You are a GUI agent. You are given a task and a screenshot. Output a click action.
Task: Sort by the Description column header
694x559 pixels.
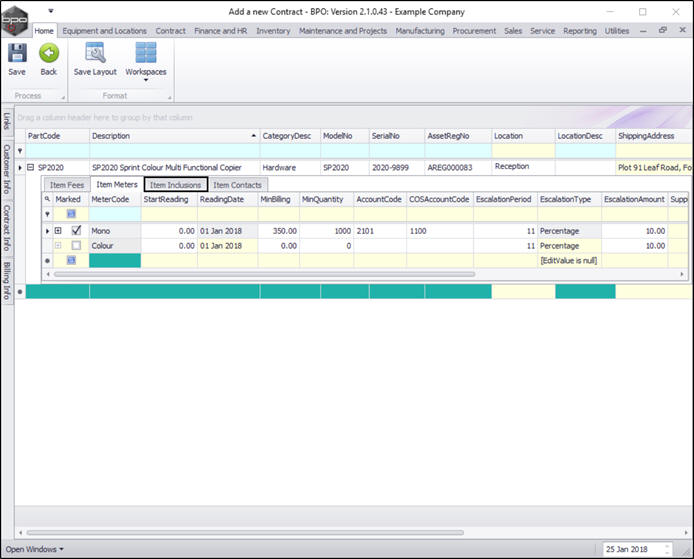click(x=174, y=136)
